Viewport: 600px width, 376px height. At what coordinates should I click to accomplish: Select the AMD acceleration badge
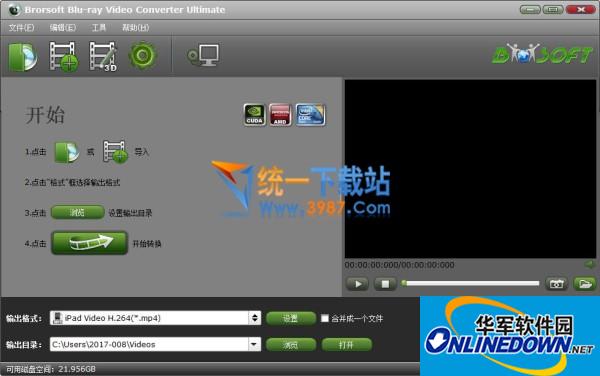tap(280, 115)
